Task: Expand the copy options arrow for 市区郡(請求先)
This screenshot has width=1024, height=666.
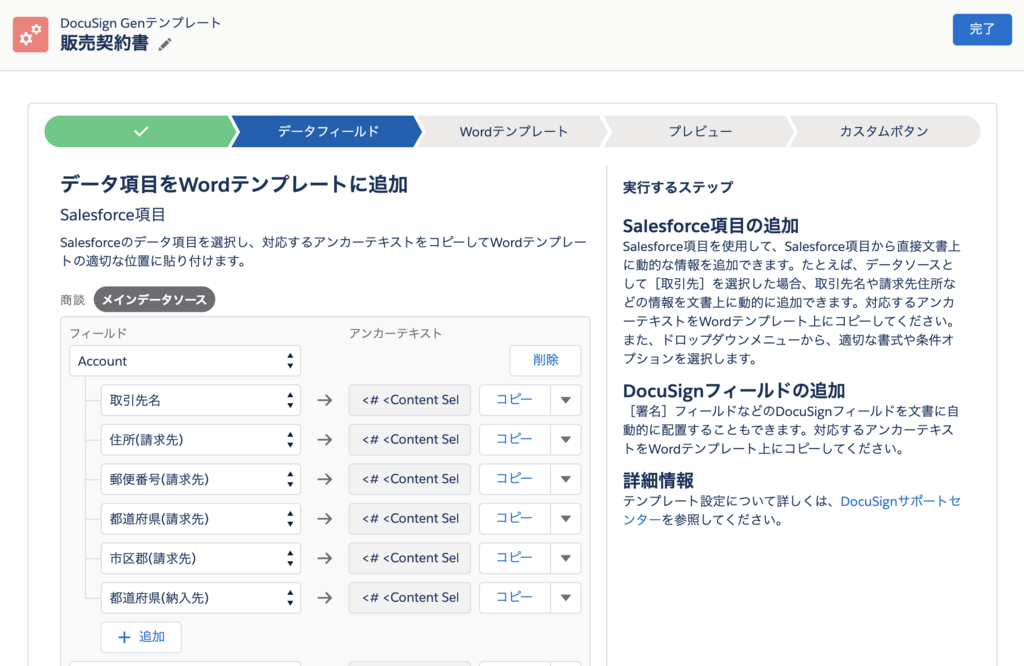Action: 566,558
